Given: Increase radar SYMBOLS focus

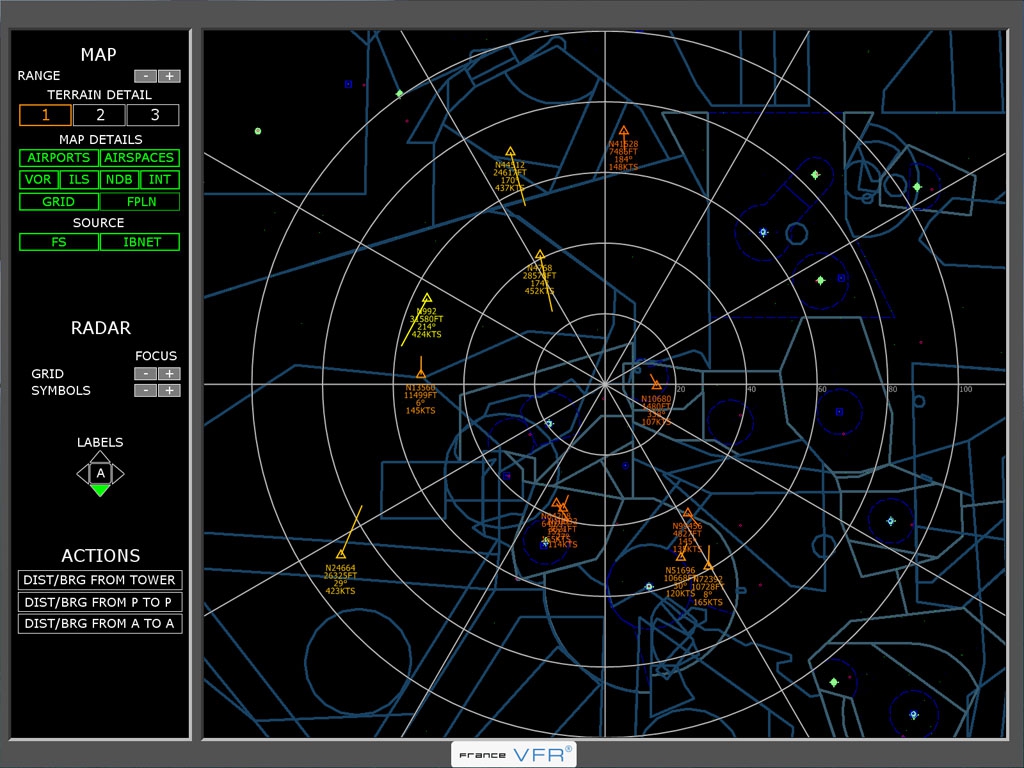Looking at the screenshot, I should (169, 391).
